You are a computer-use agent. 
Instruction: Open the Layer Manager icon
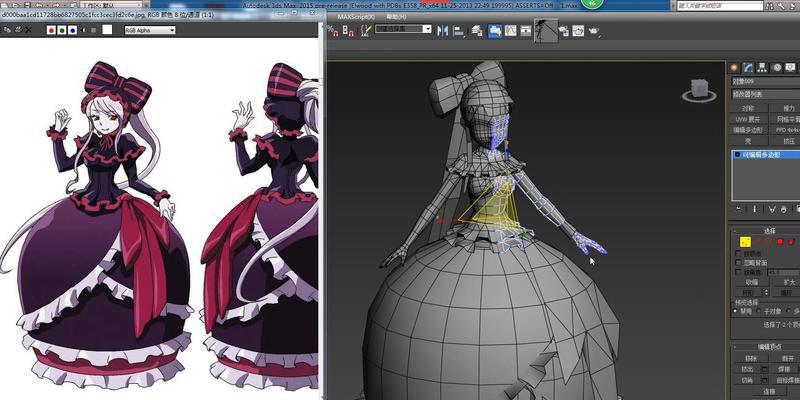coord(478,31)
